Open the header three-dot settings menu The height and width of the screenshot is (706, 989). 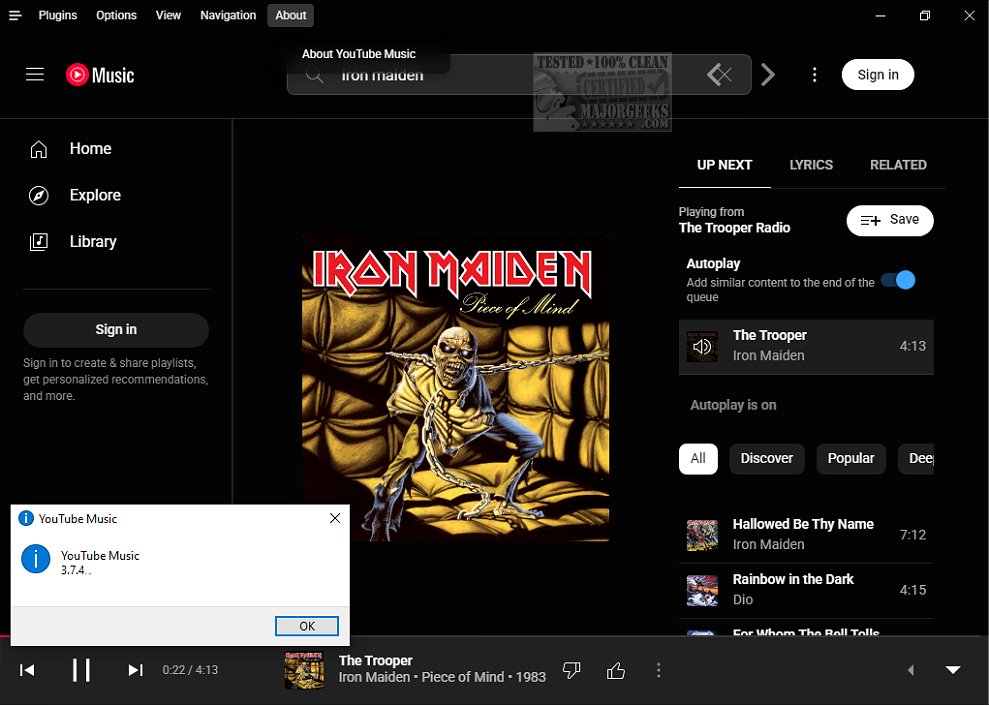coord(814,74)
